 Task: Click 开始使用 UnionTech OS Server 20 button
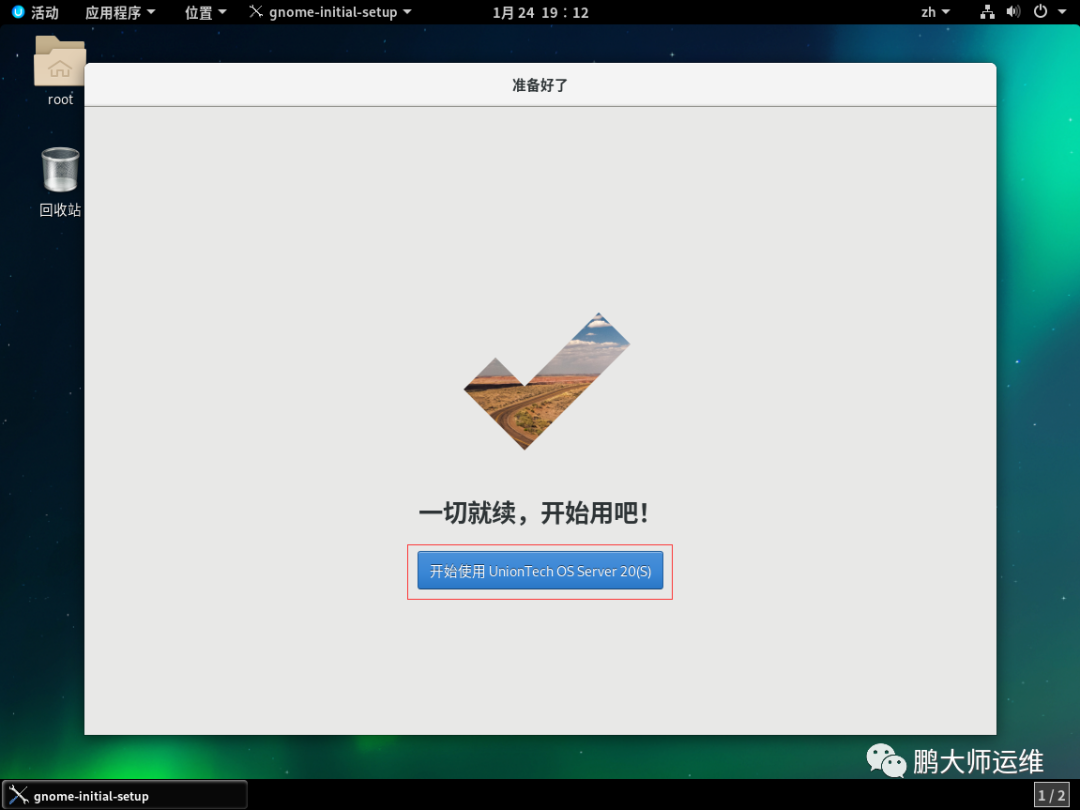click(540, 570)
